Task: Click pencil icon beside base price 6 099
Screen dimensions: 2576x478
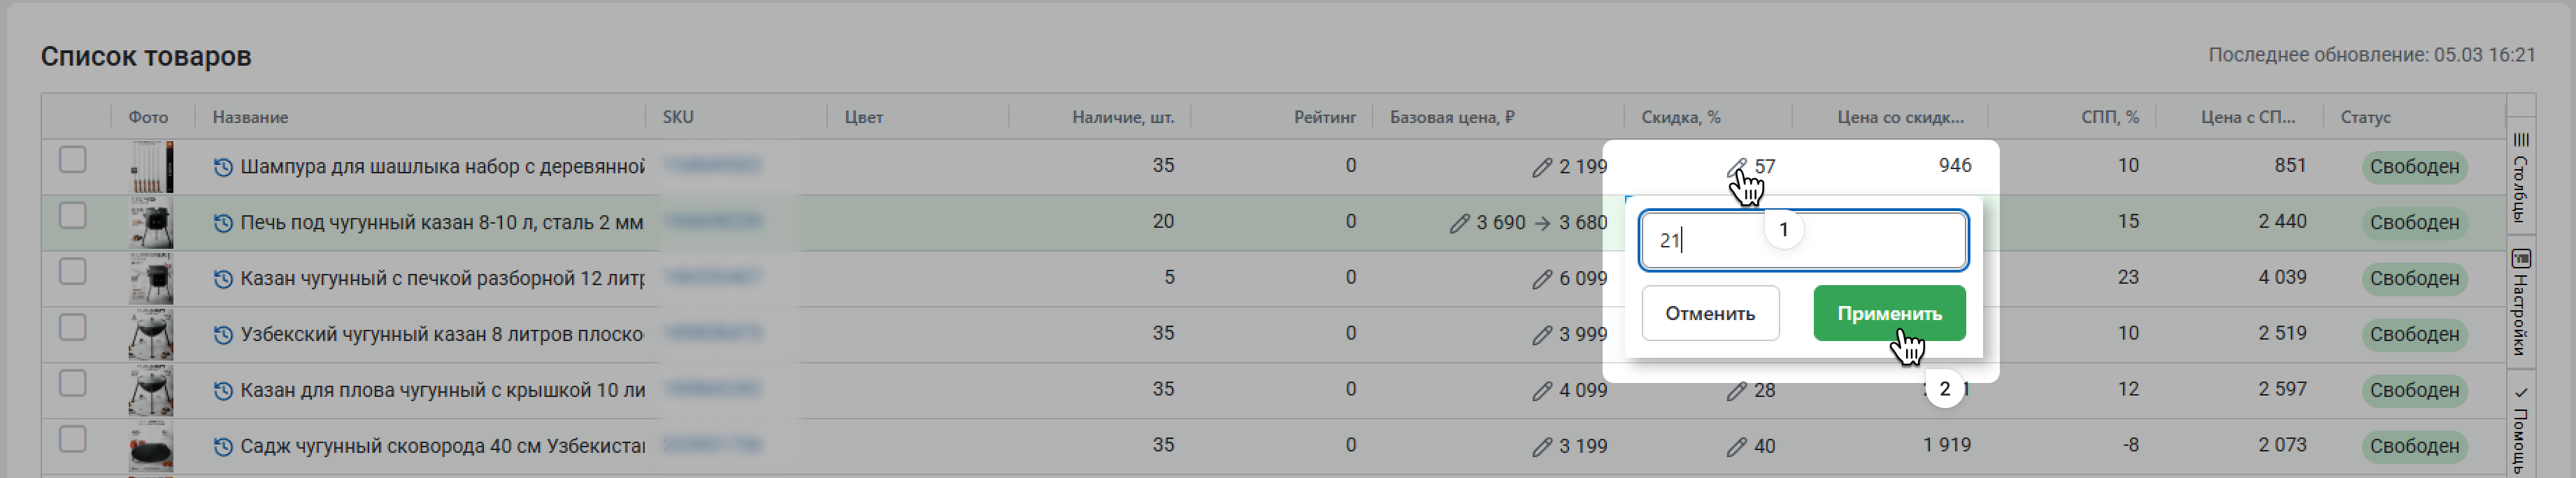Action: 1541,279
